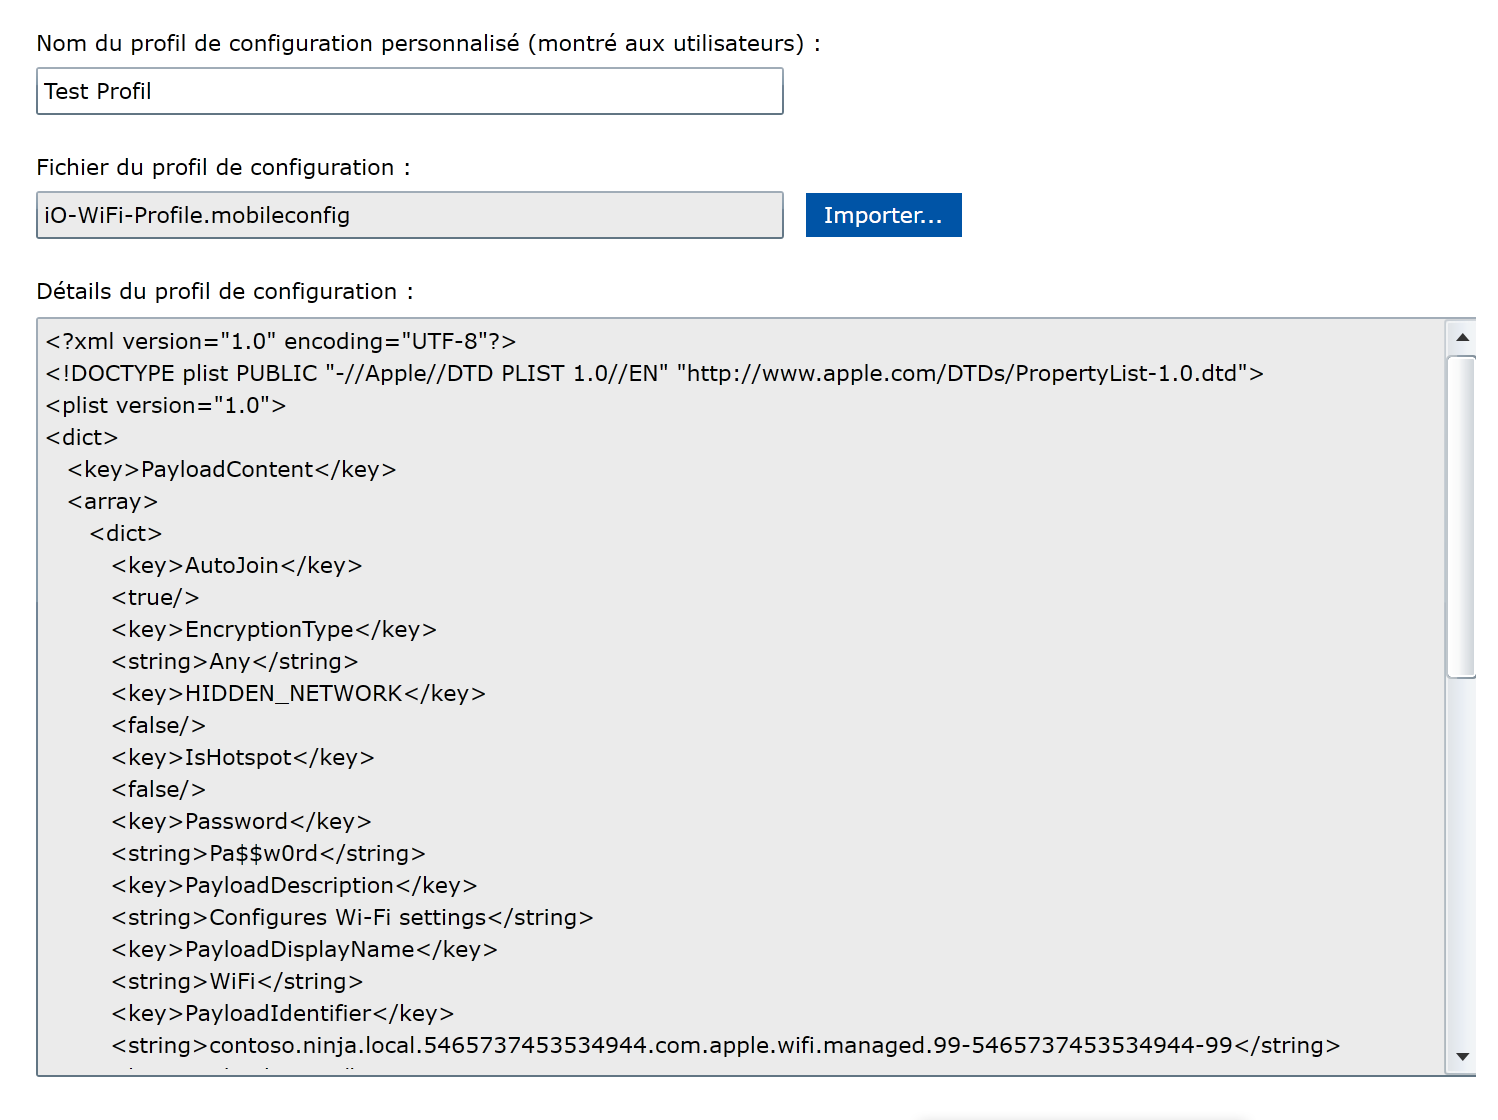1498x1120 pixels.
Task: Click the scrollbar track below the thumb
Action: (x=1462, y=860)
